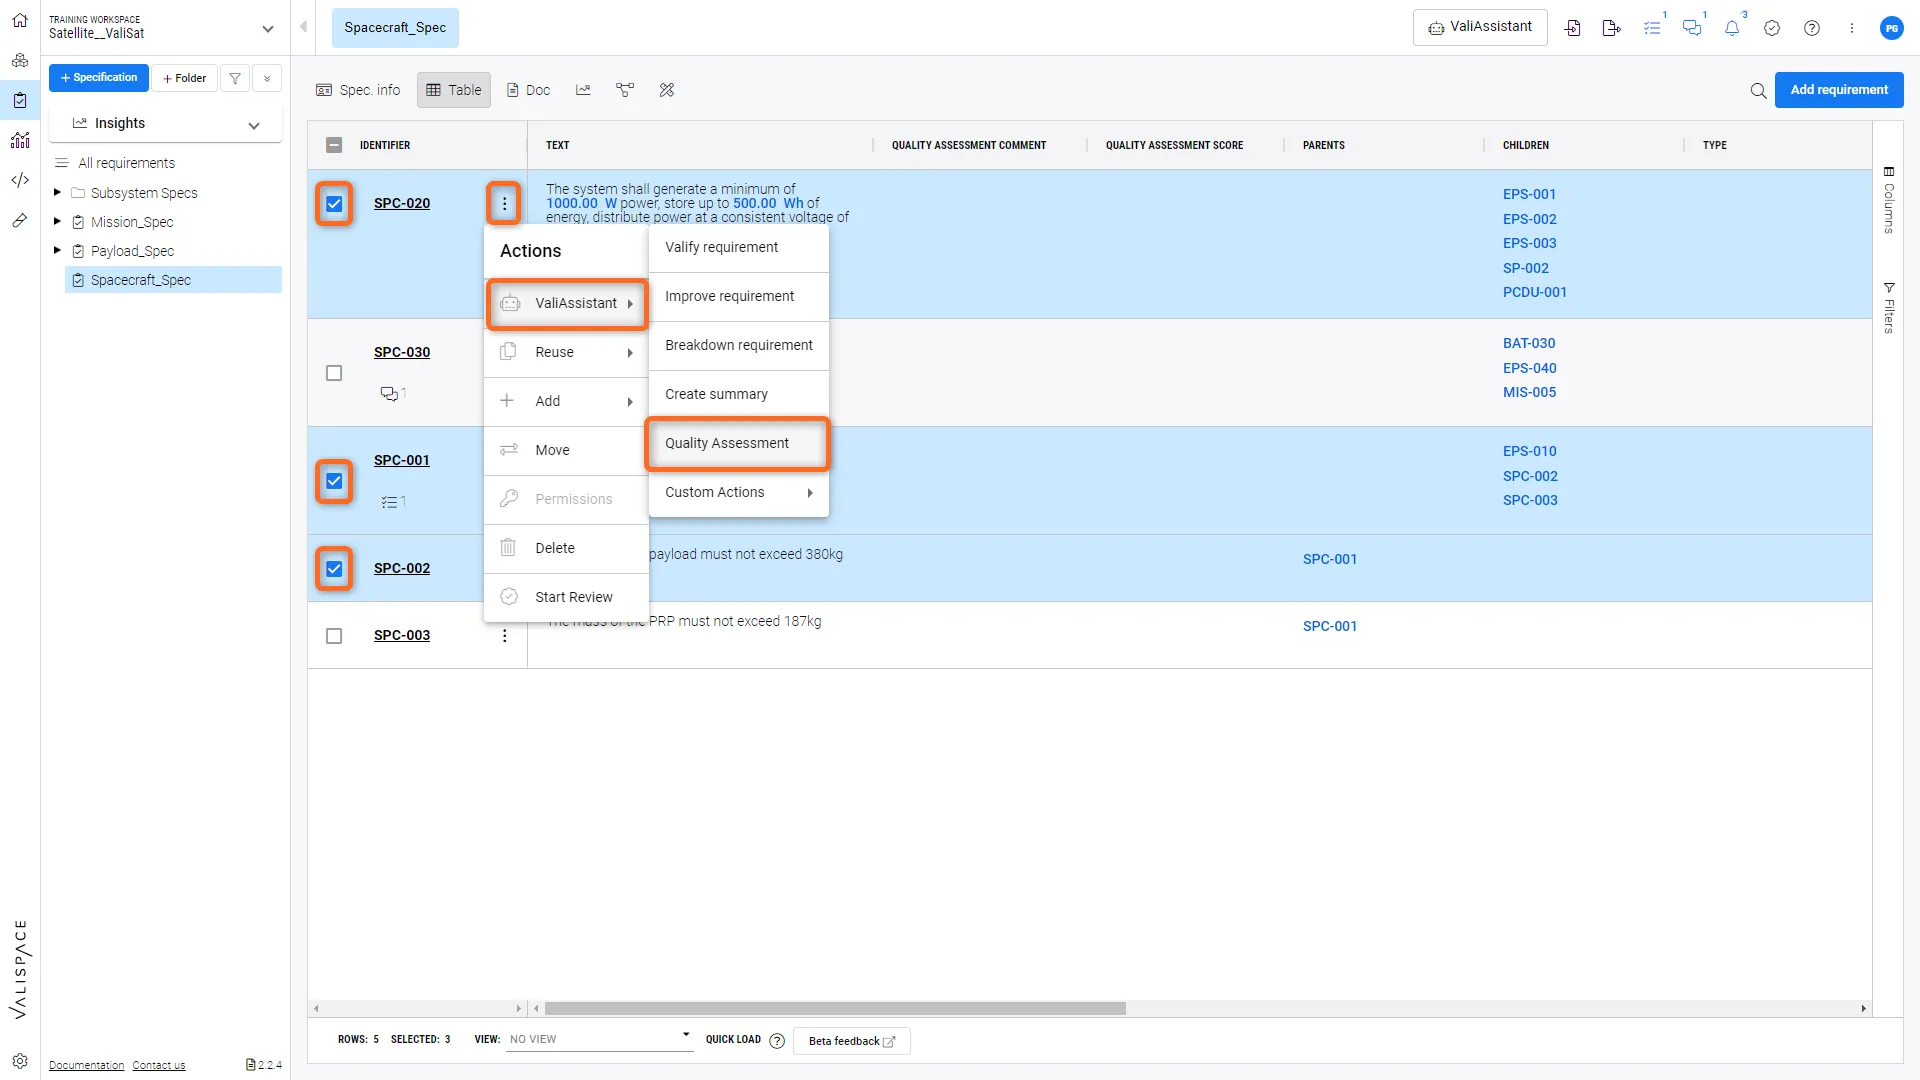Click the horizontal table scrollbar

(x=835, y=1008)
